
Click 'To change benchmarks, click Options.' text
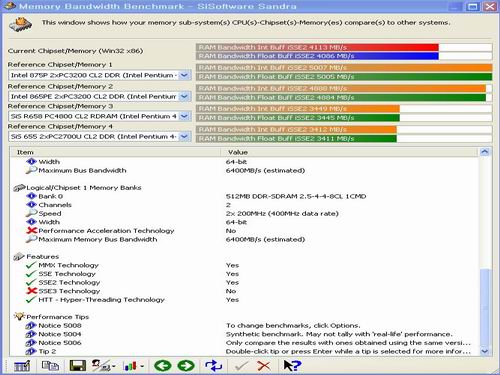point(293,325)
